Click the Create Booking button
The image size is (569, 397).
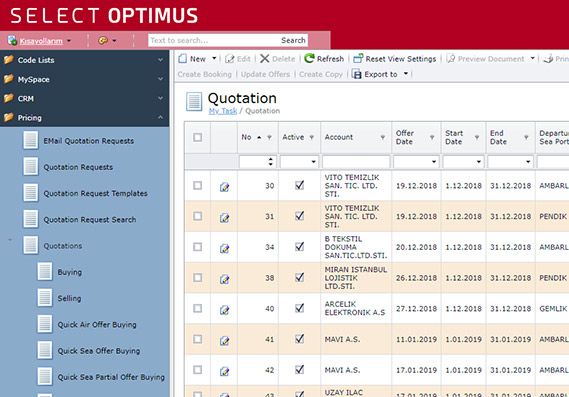coord(205,74)
